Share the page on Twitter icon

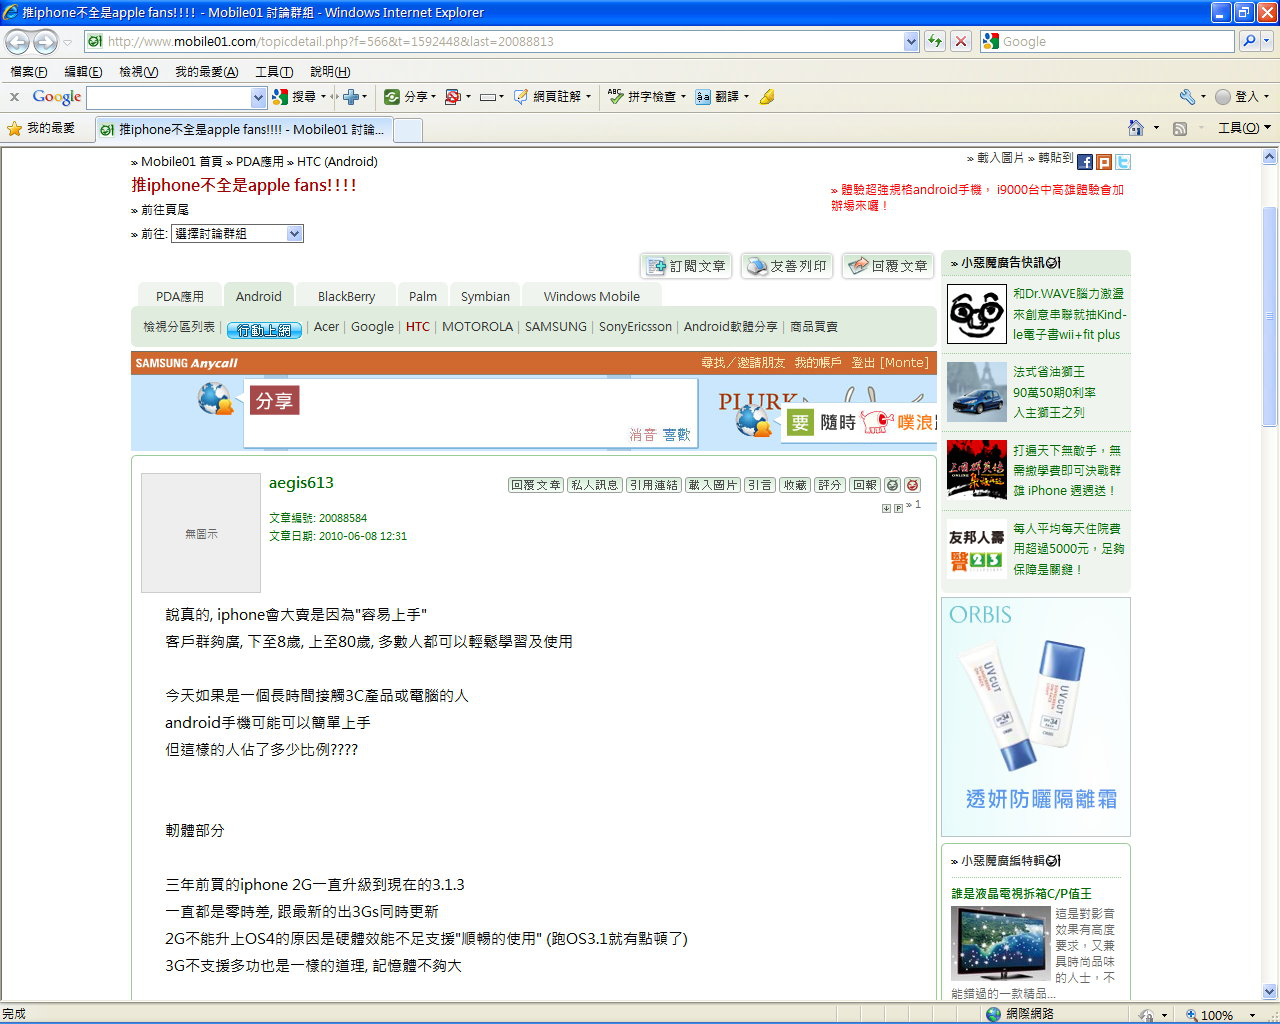click(x=1123, y=161)
